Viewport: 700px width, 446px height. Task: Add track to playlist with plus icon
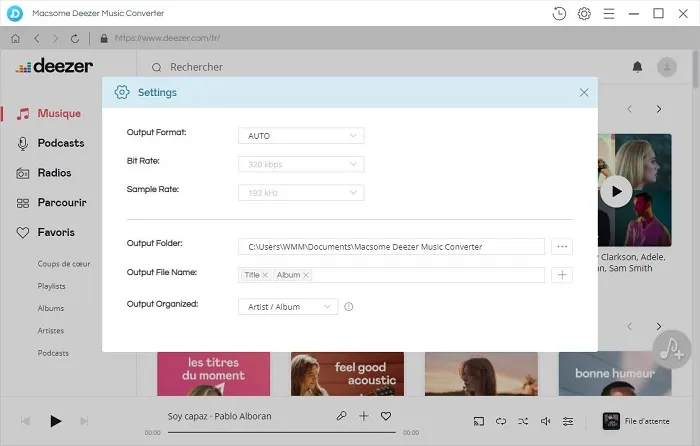pos(364,416)
